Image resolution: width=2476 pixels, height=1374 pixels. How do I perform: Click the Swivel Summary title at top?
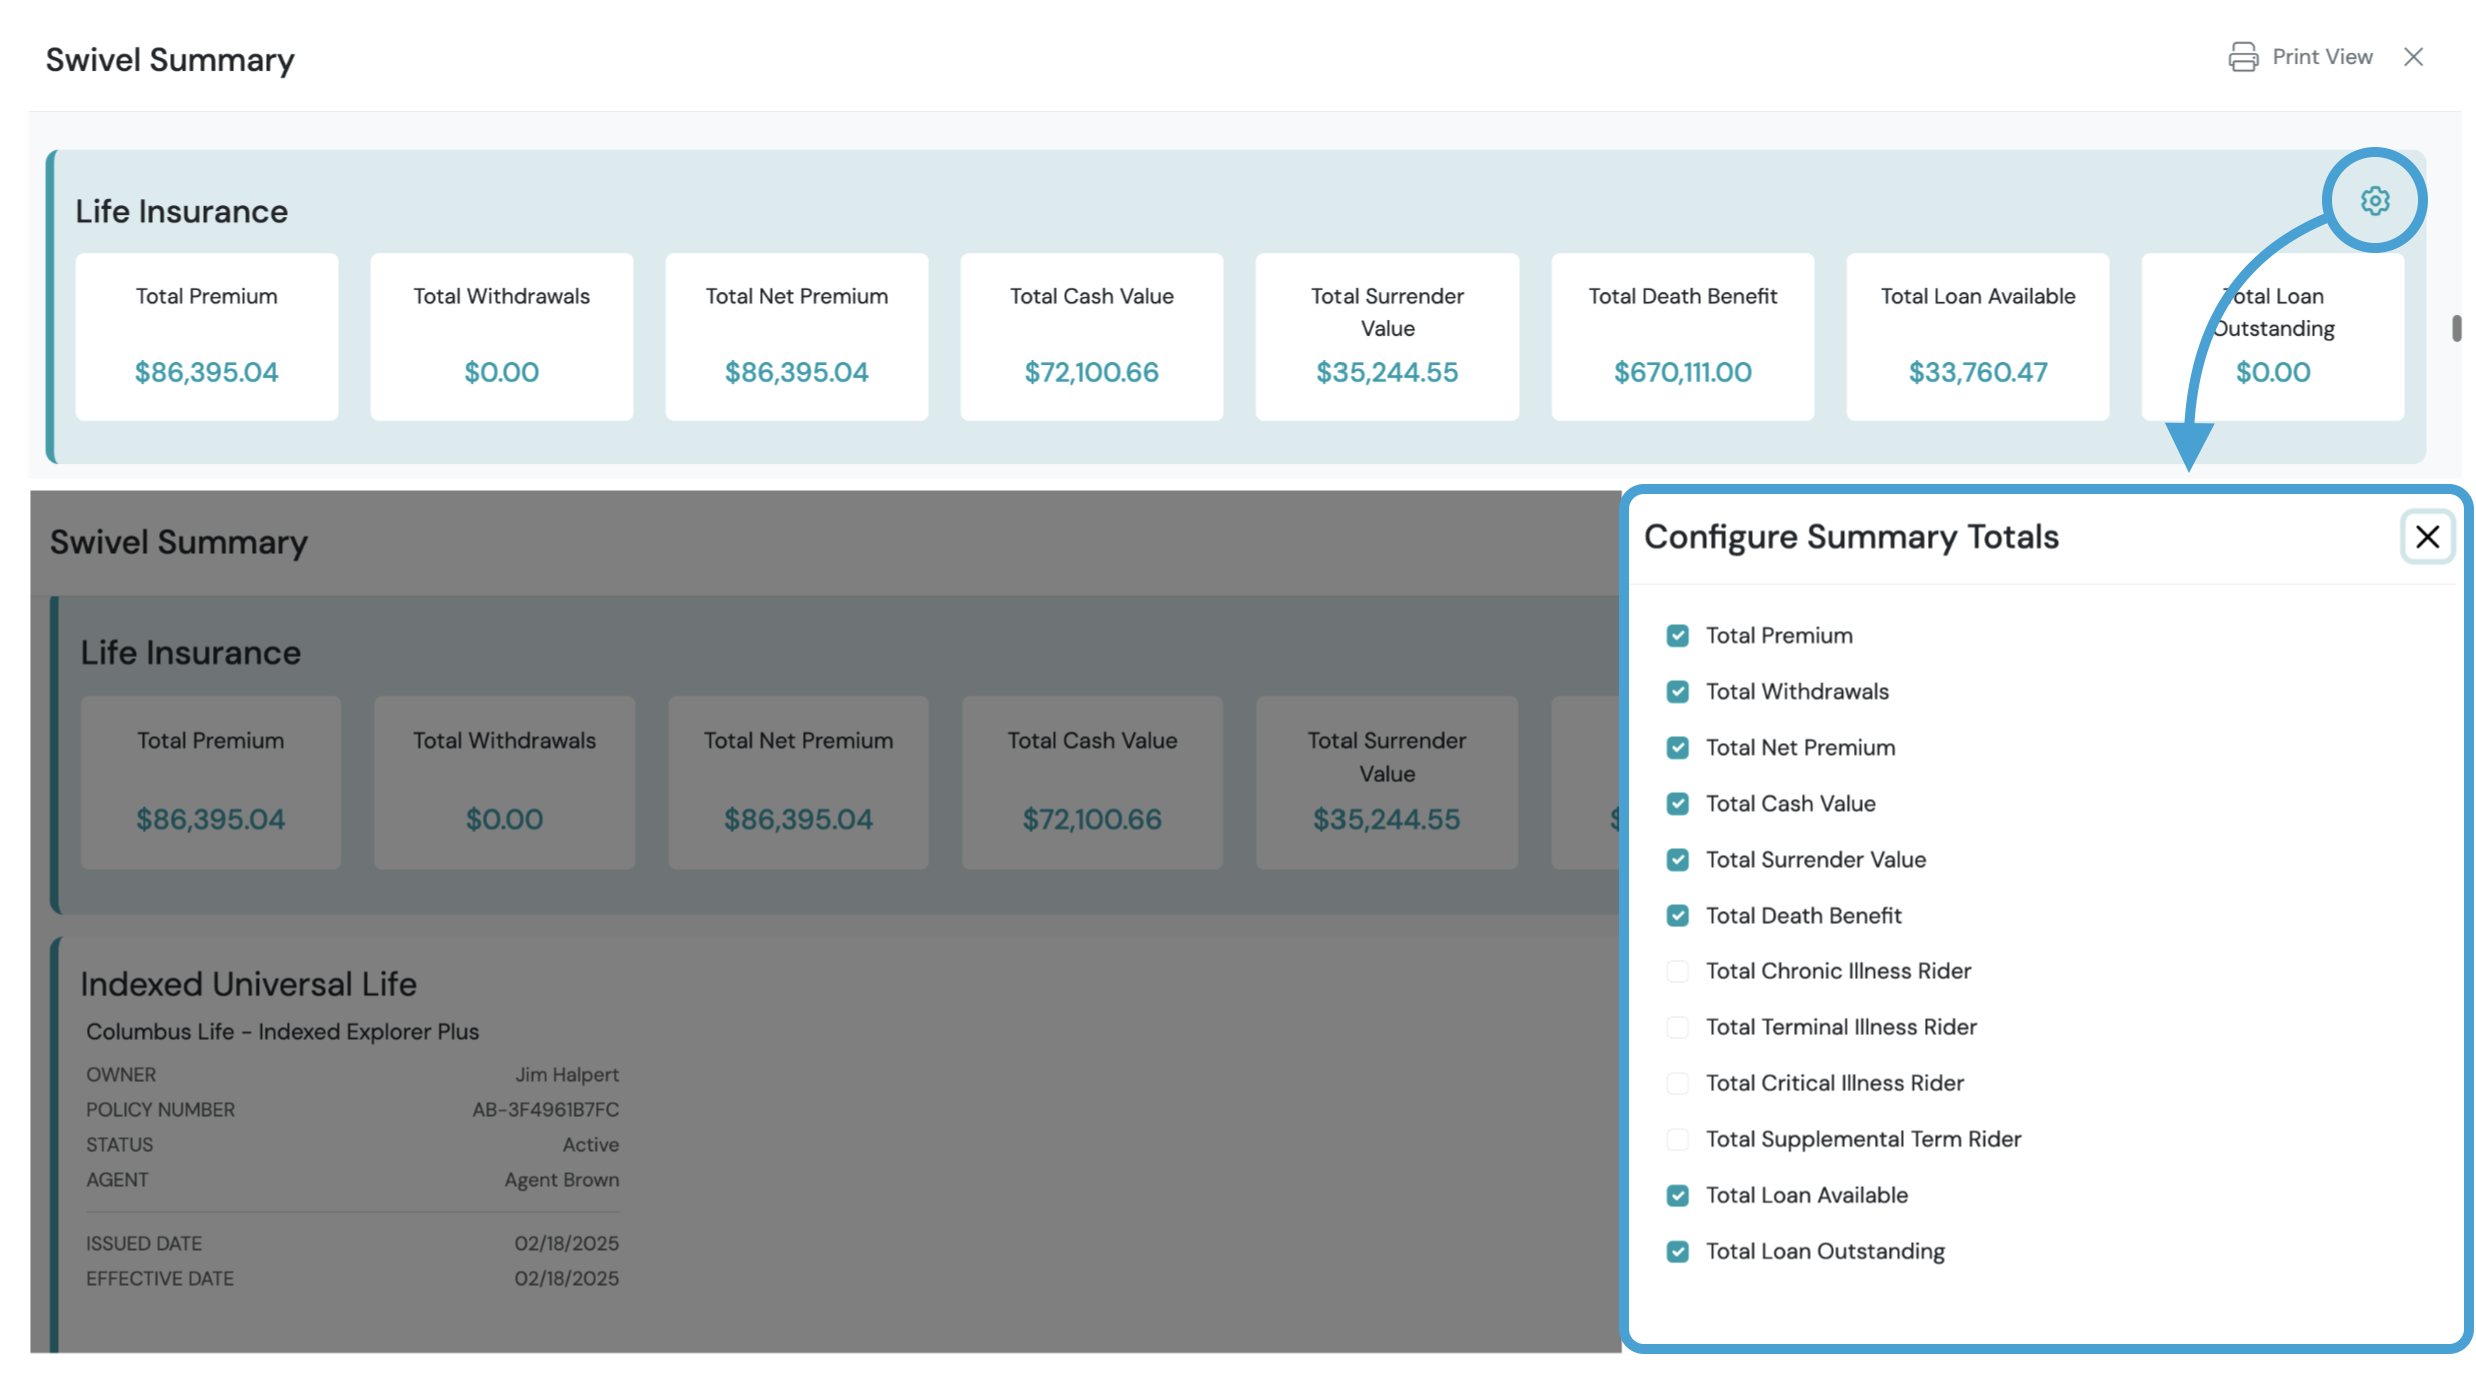170,60
